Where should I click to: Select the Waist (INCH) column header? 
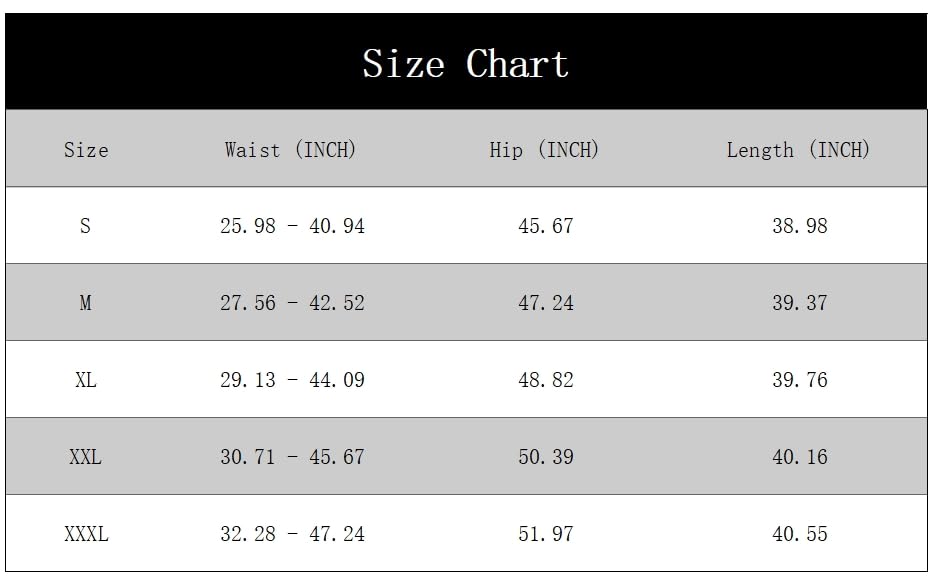[290, 150]
